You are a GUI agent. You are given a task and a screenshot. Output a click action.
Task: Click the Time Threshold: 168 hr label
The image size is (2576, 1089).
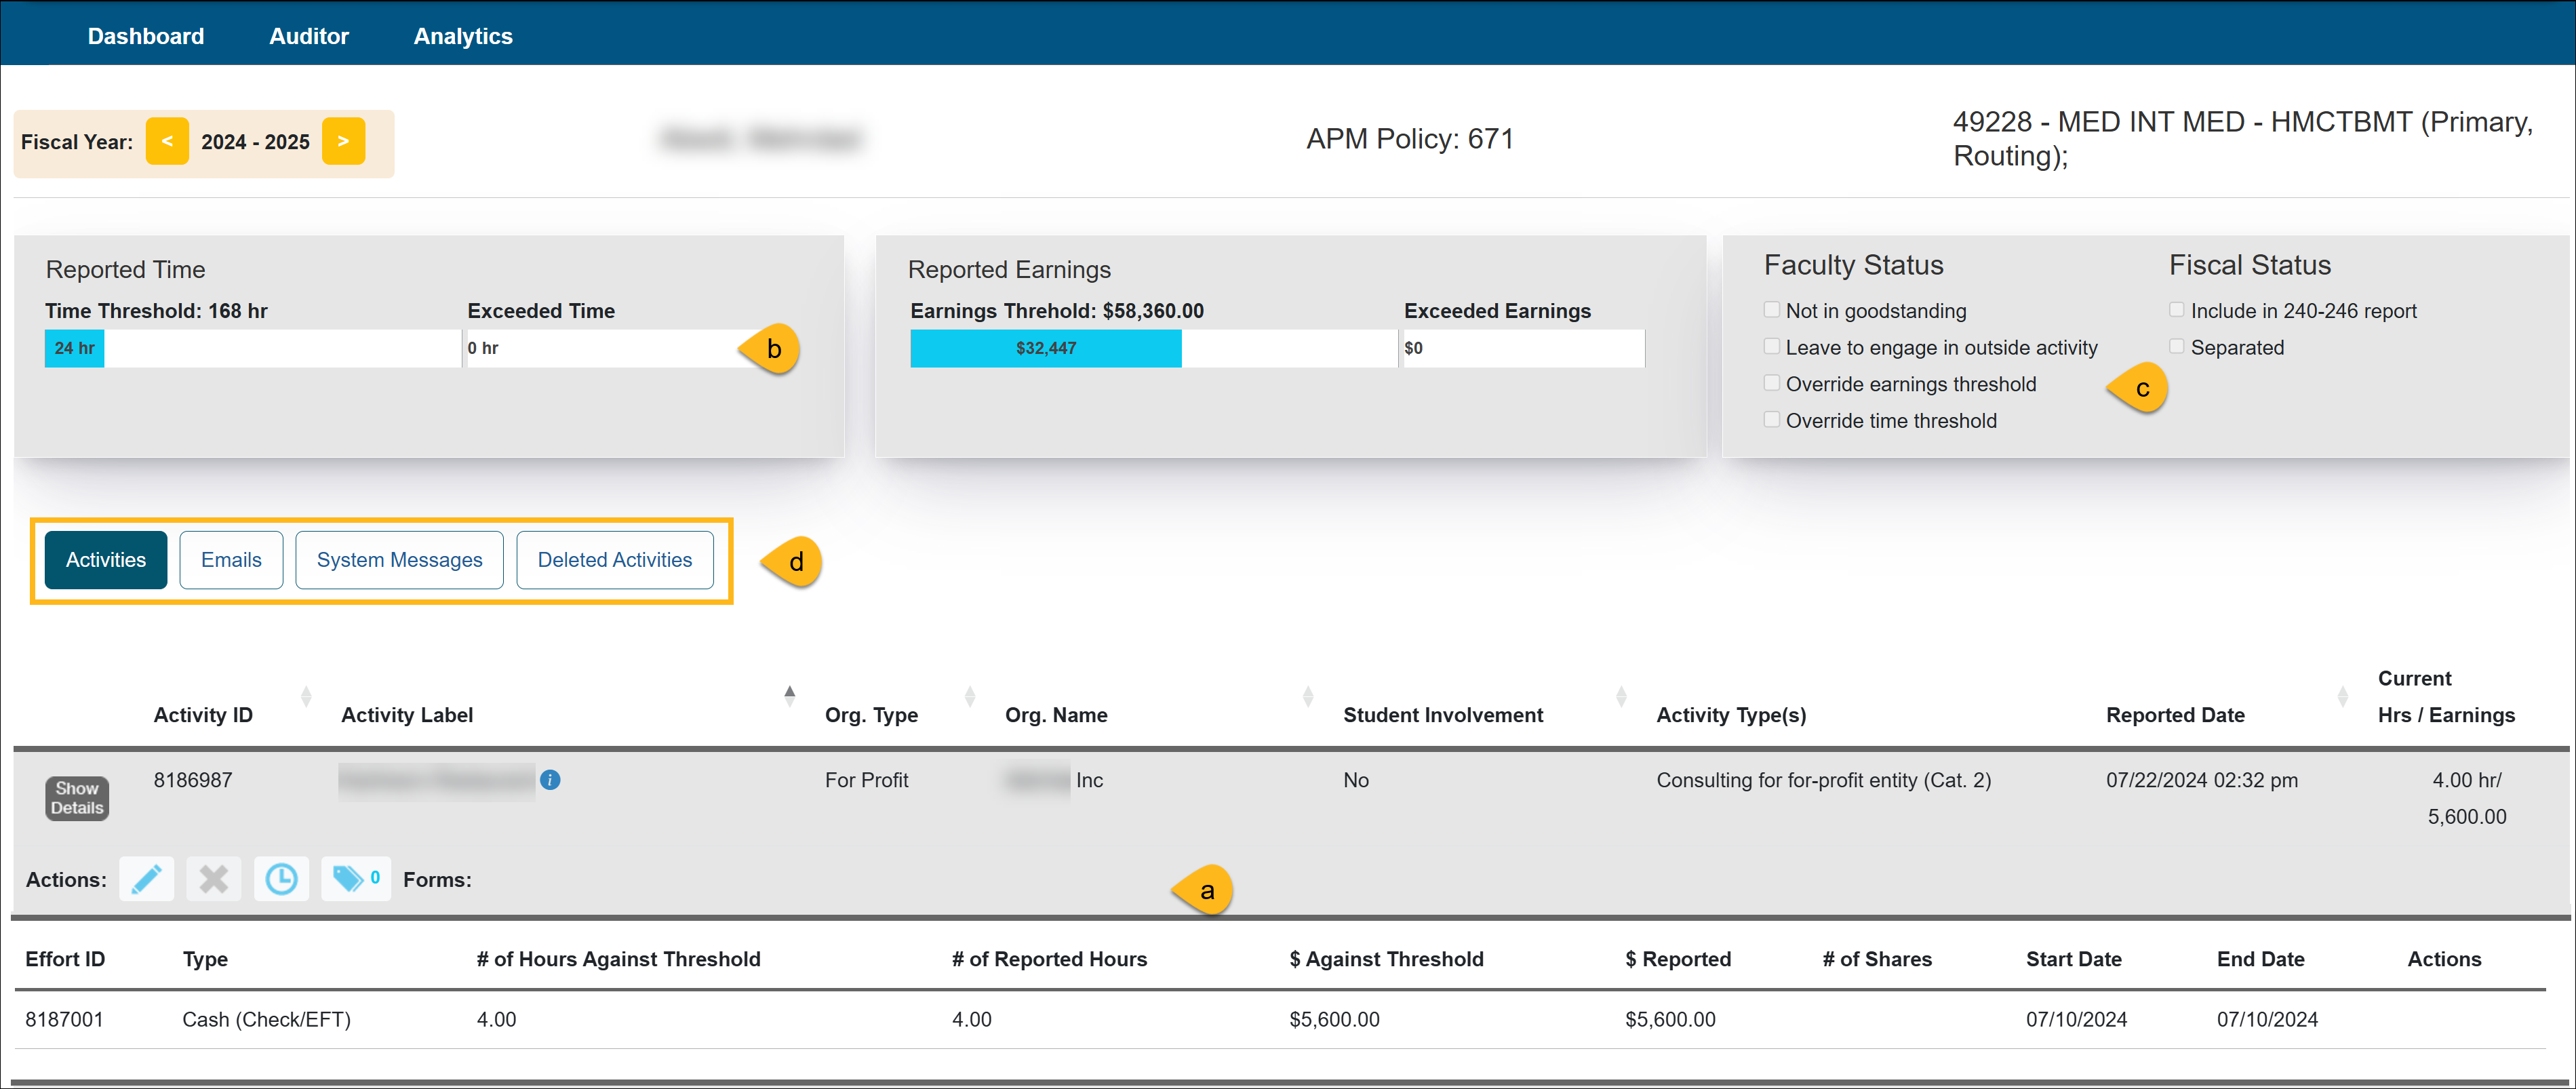(x=156, y=311)
